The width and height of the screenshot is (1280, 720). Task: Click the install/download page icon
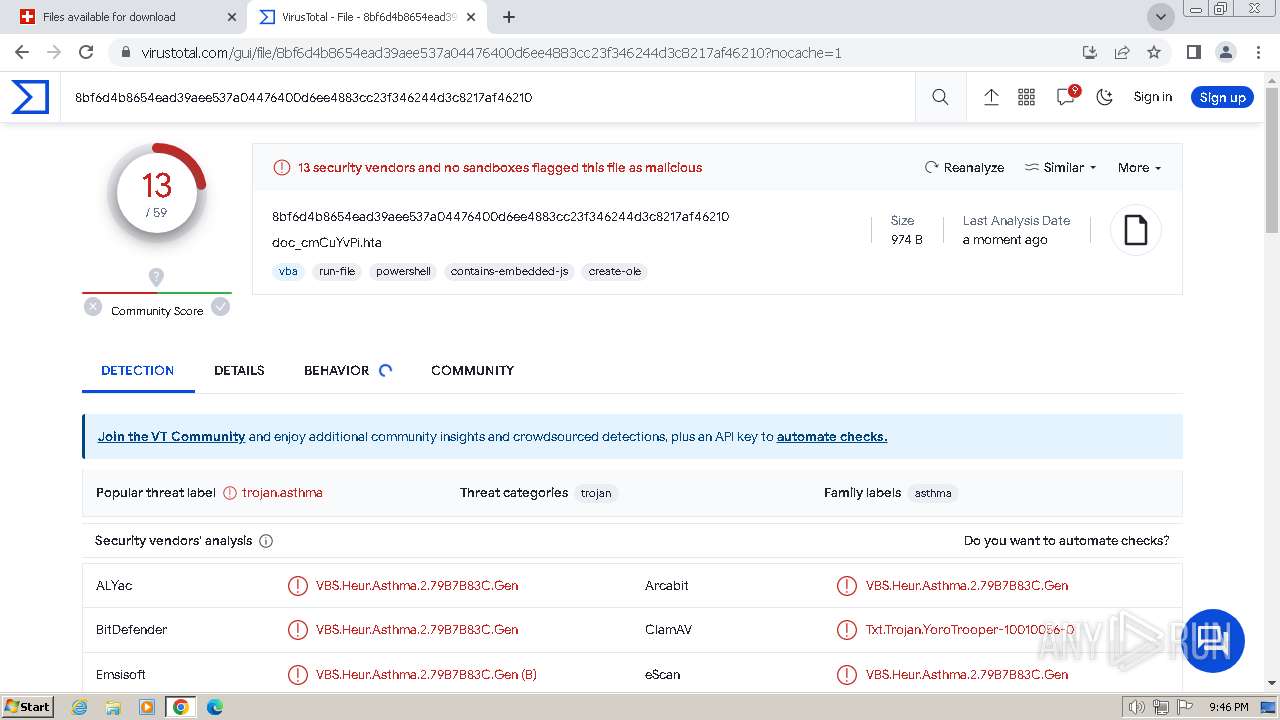1090,52
